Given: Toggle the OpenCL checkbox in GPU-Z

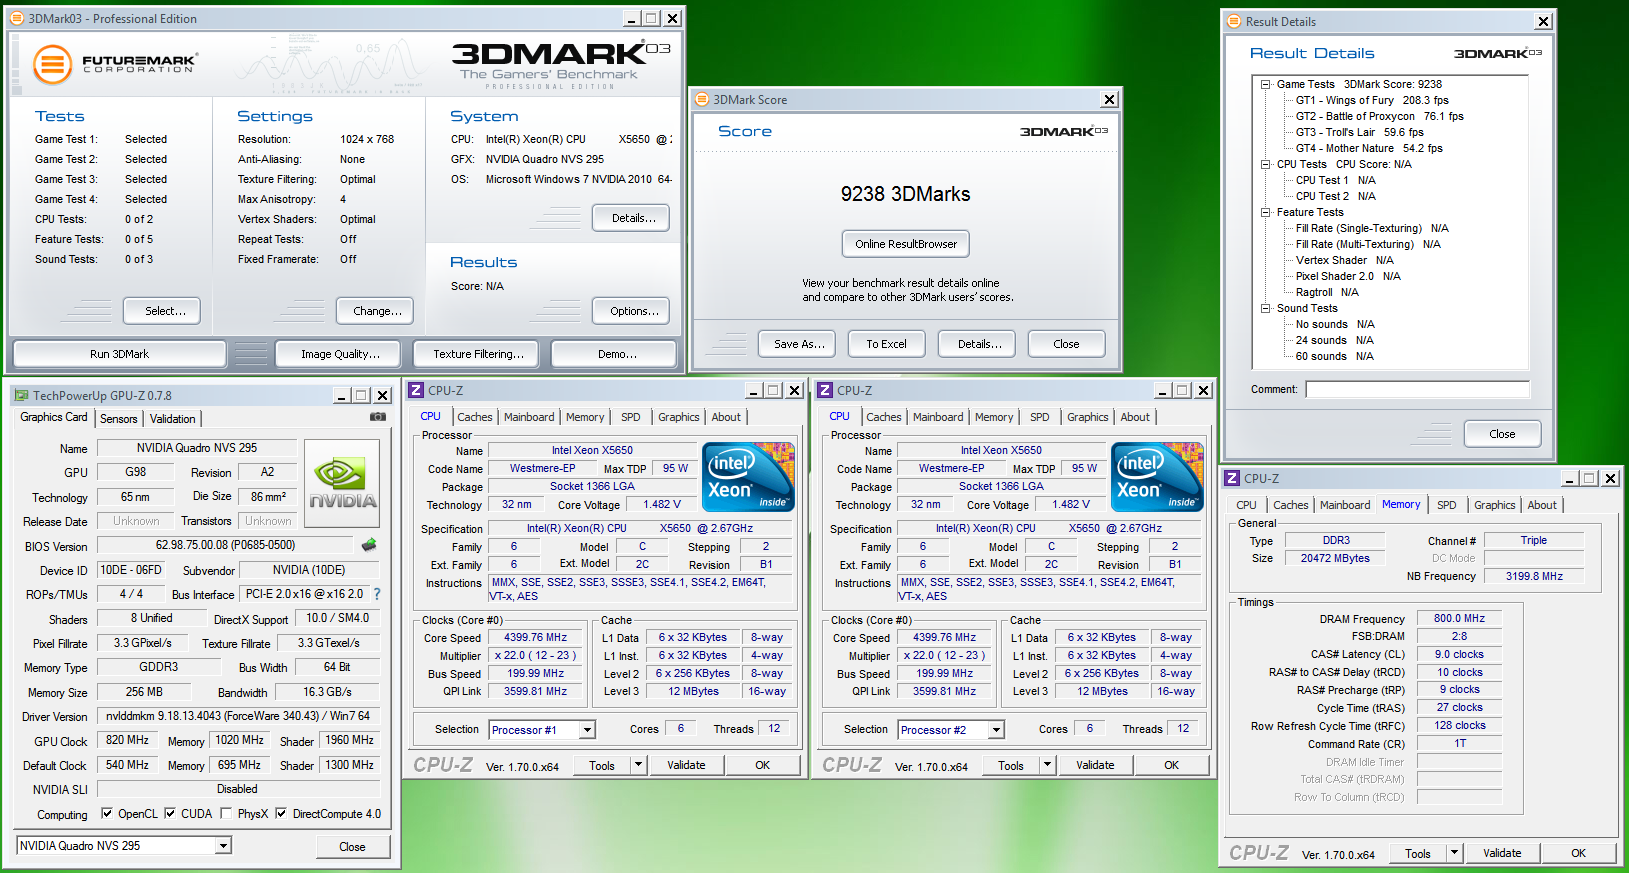Looking at the screenshot, I should [x=107, y=813].
